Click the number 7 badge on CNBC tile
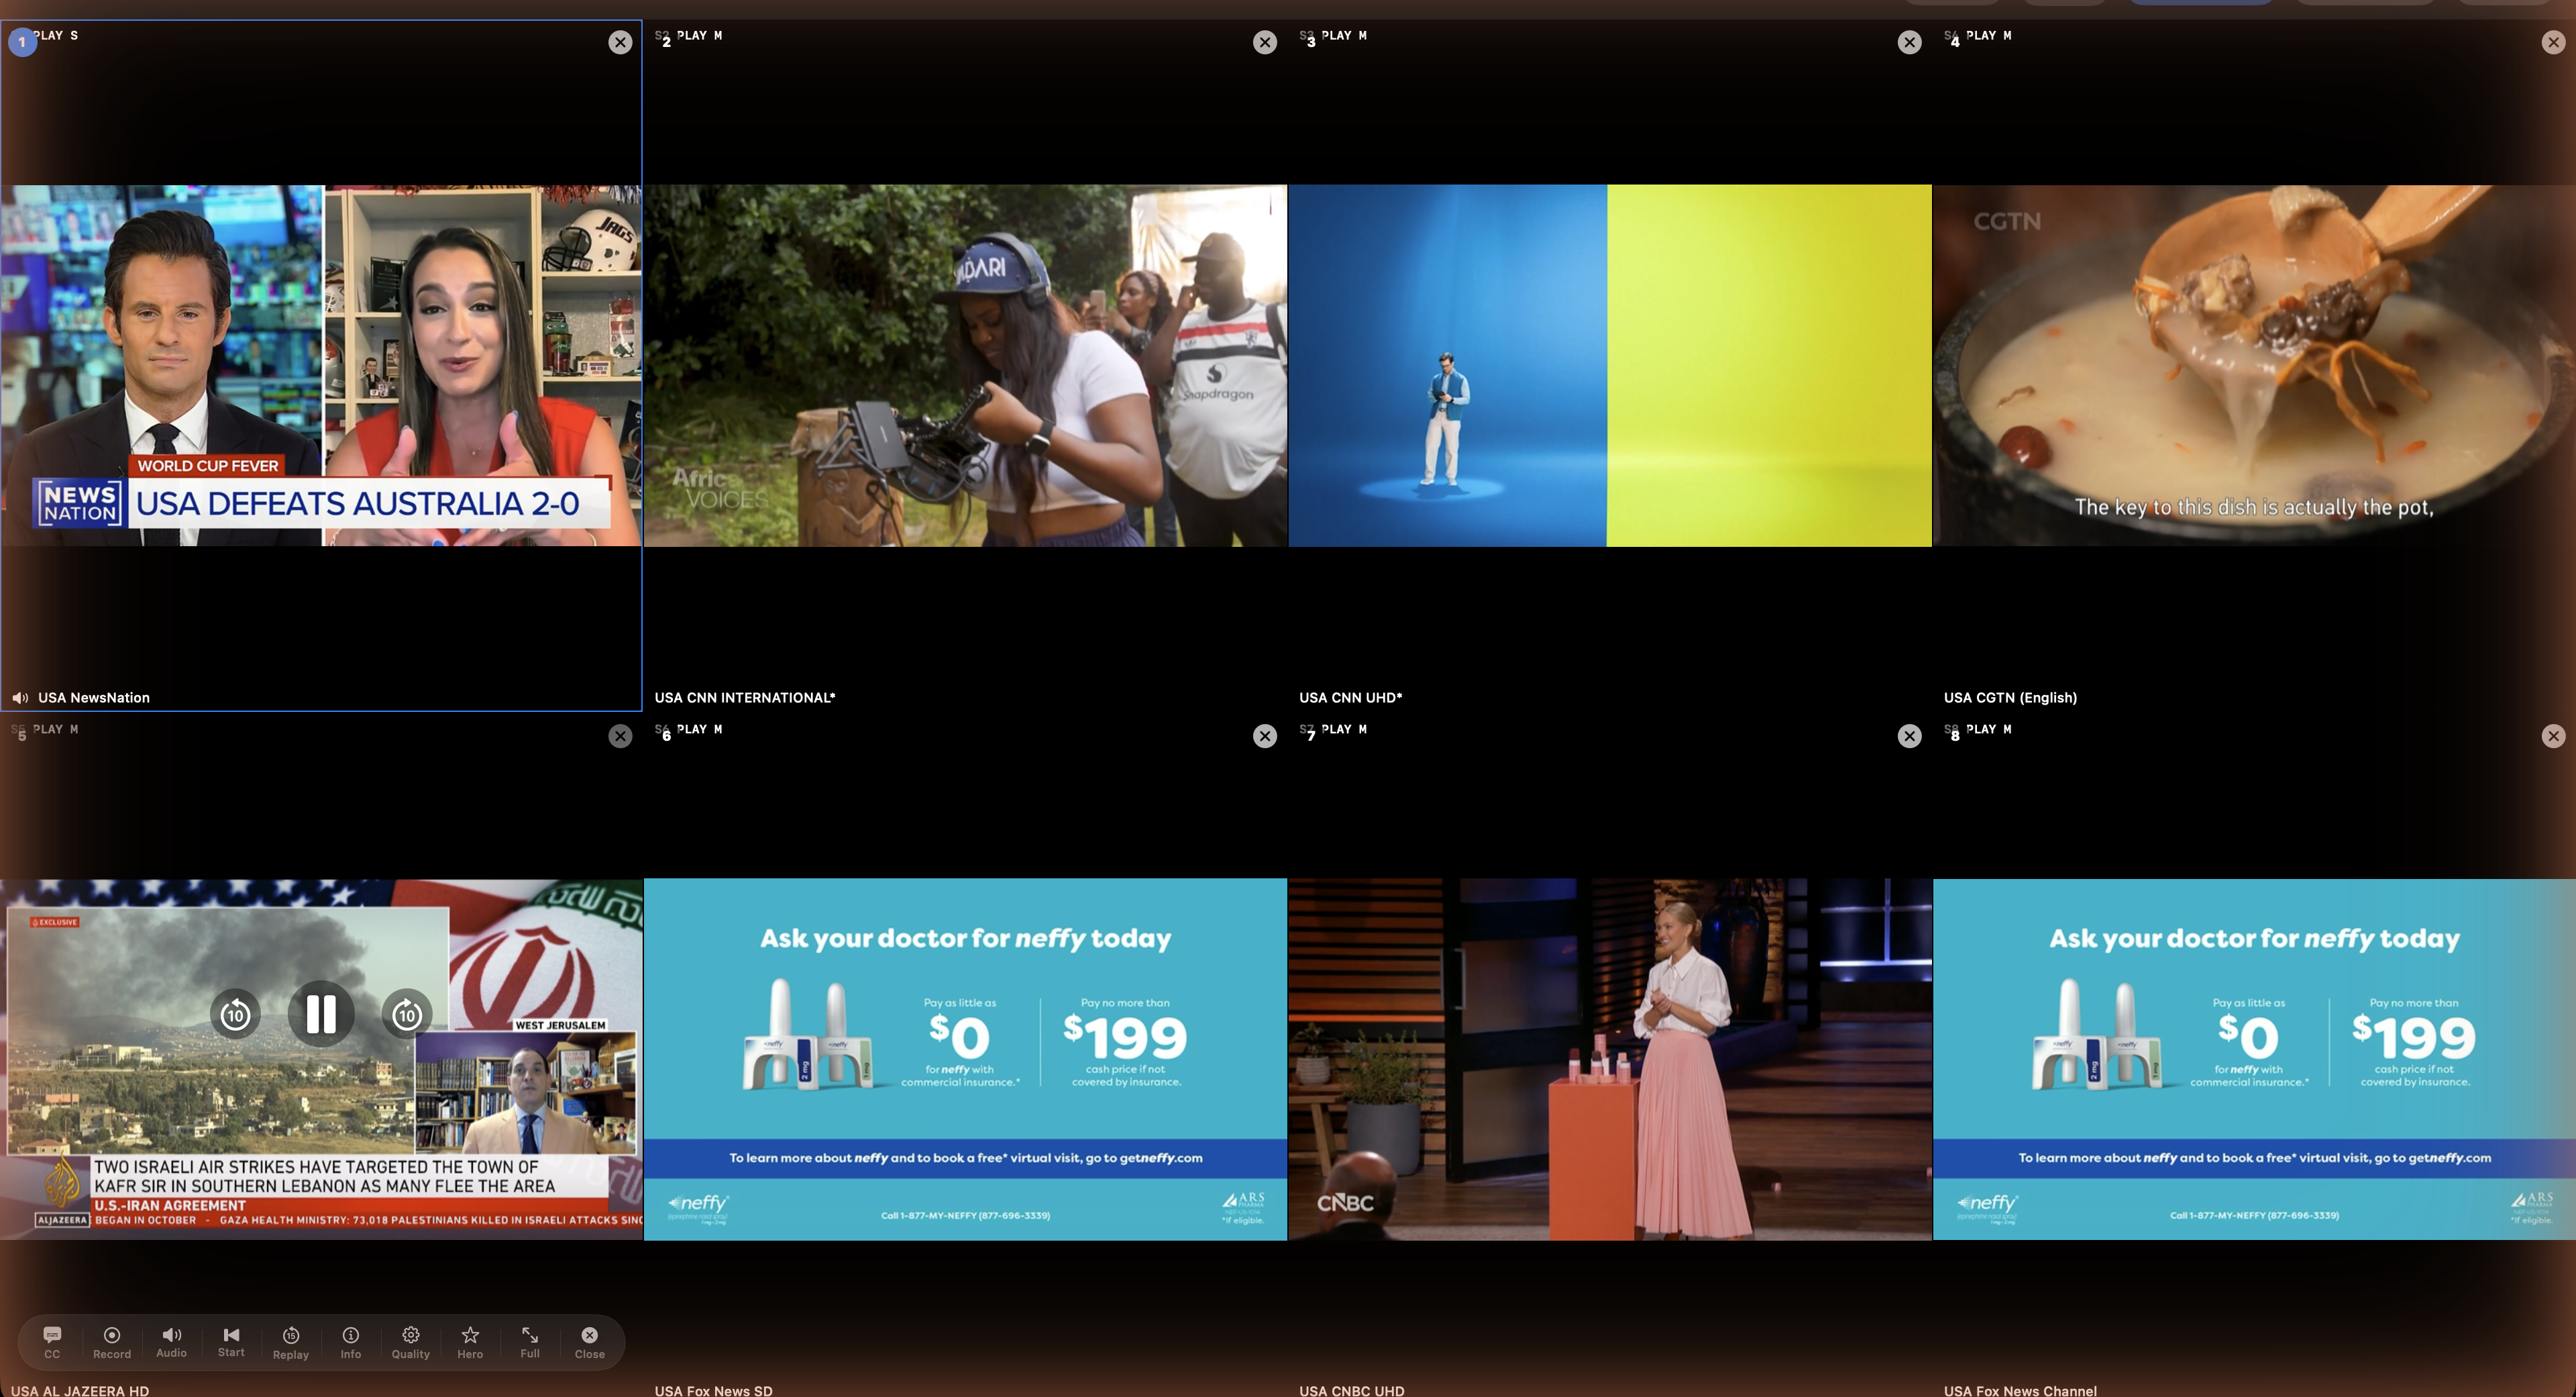 click(1311, 736)
